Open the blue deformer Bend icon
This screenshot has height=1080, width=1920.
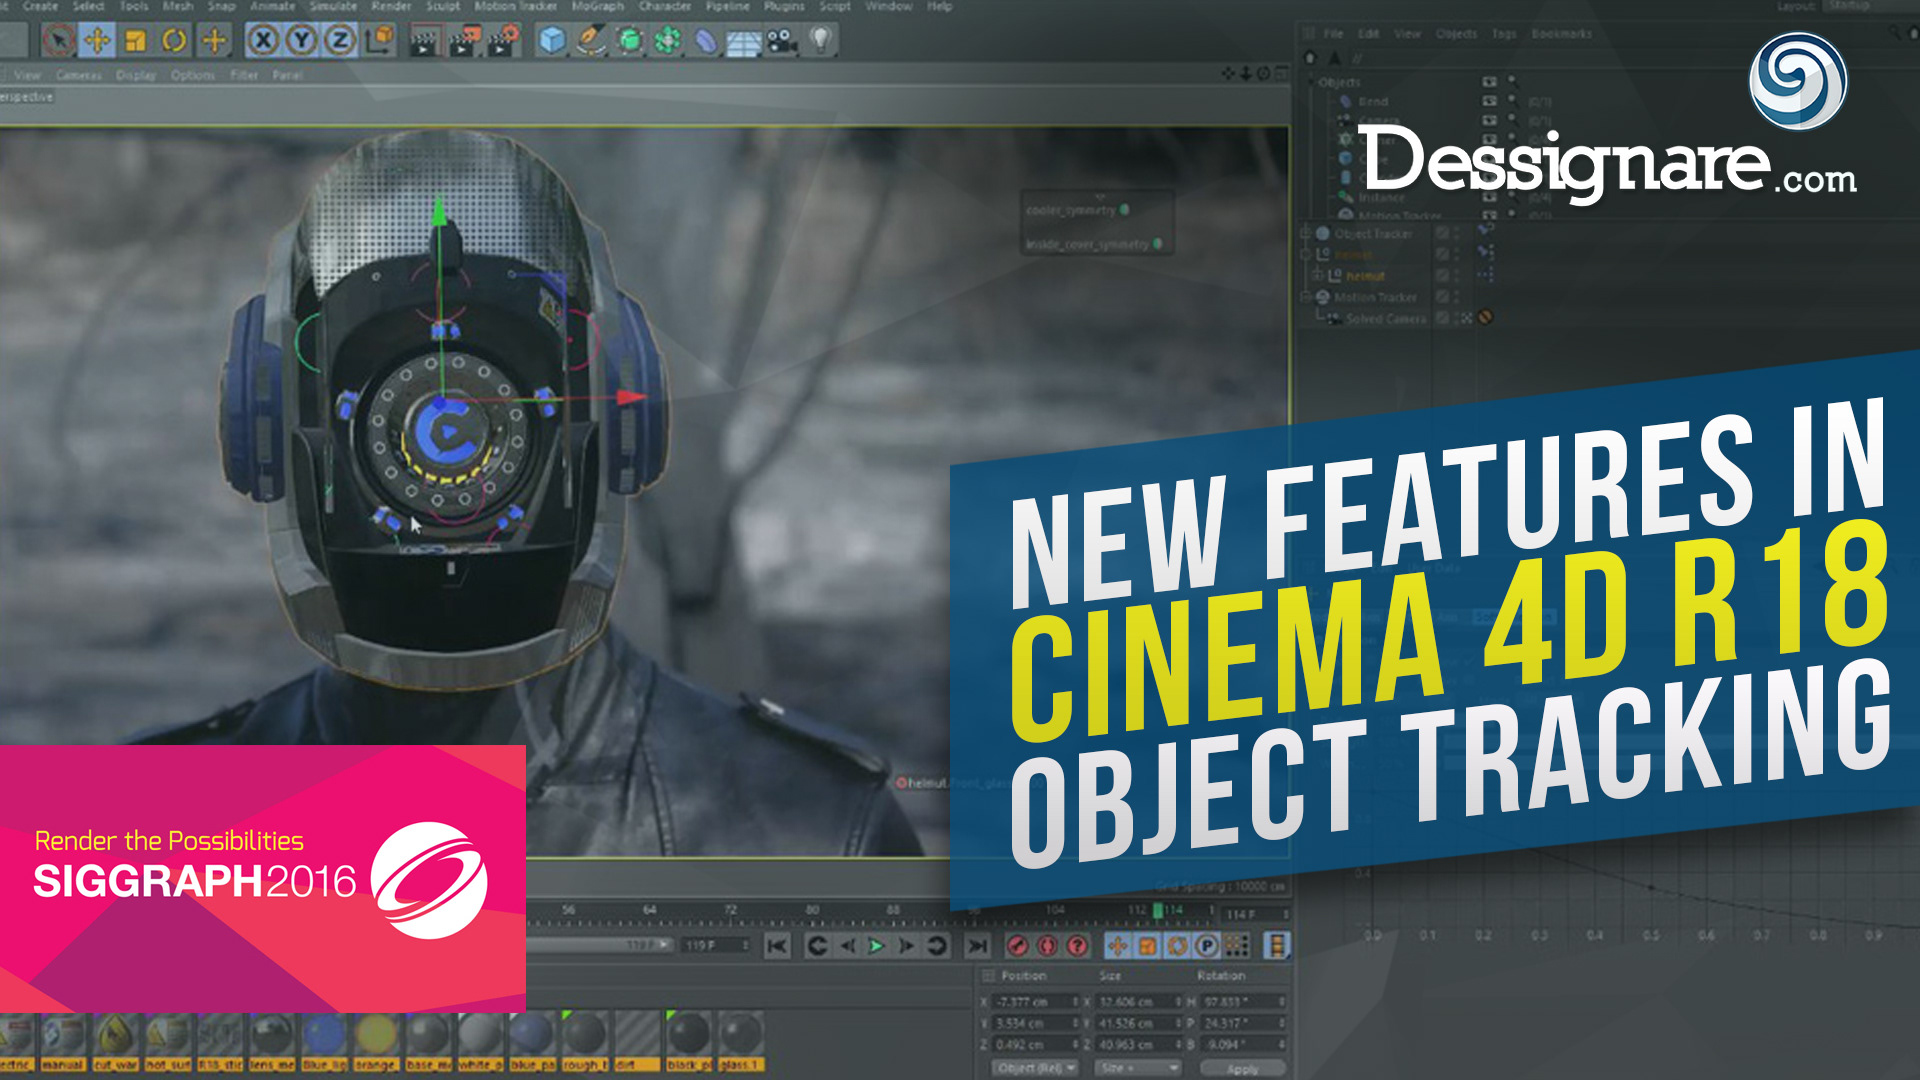706,41
